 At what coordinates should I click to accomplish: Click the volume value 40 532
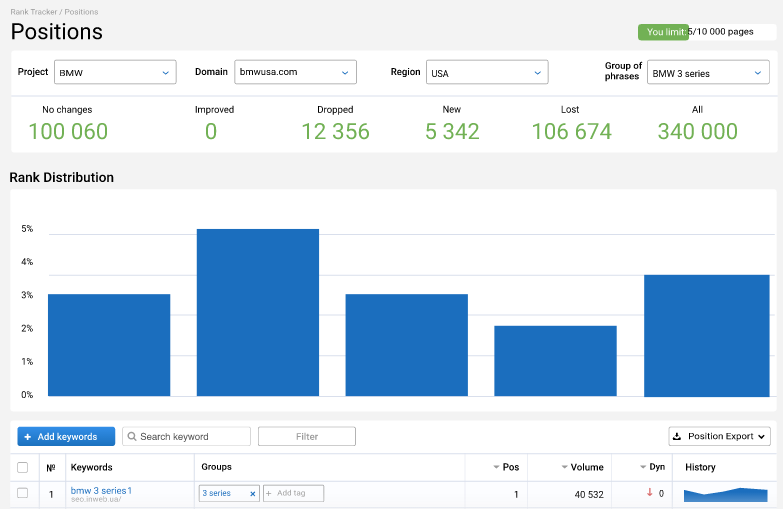[x=589, y=495]
